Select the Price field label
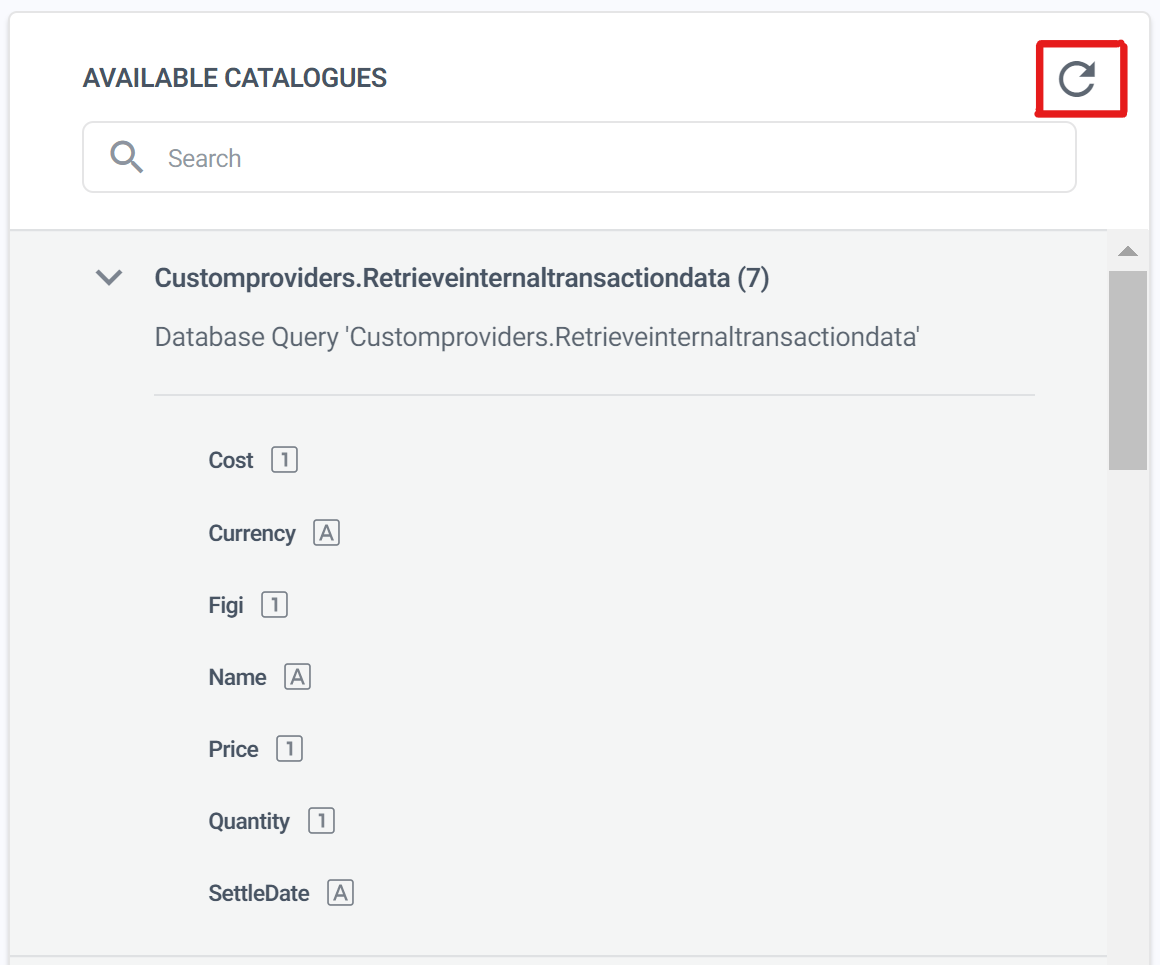1160x965 pixels. [x=234, y=749]
